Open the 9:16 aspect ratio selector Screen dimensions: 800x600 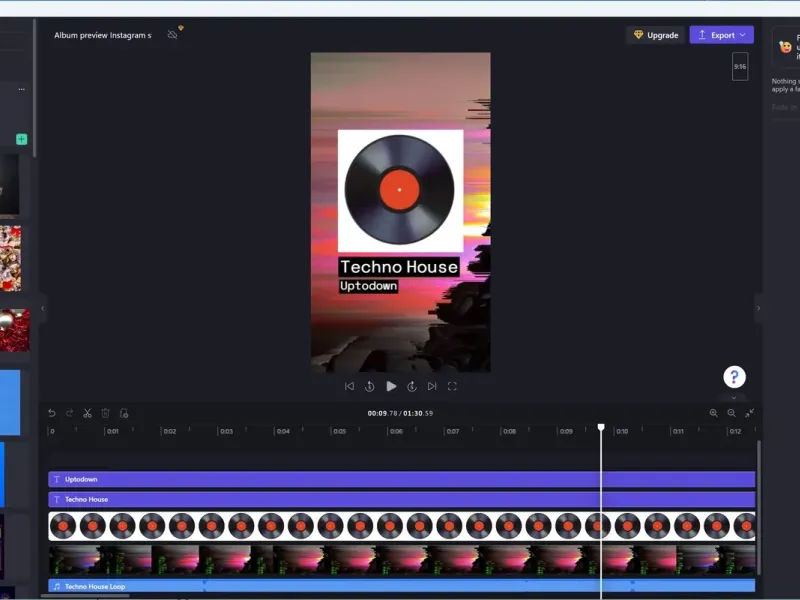pyautogui.click(x=740, y=66)
